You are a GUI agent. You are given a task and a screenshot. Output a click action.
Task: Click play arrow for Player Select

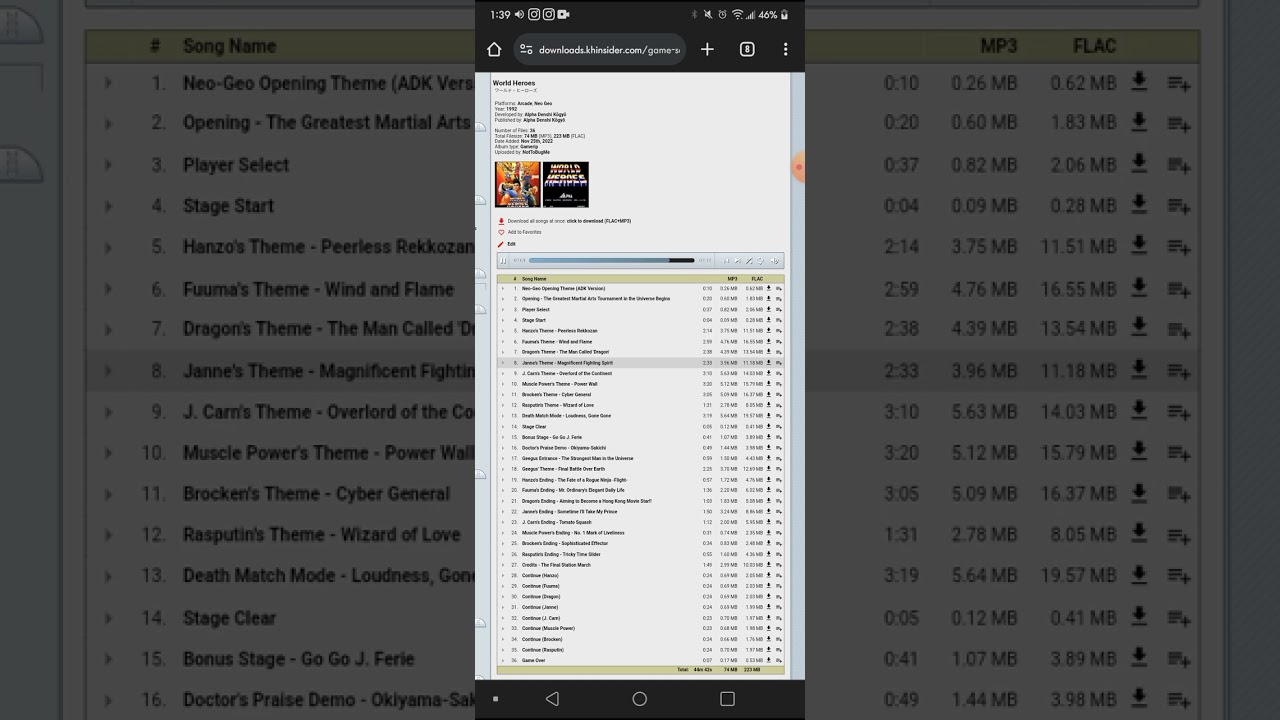503,310
